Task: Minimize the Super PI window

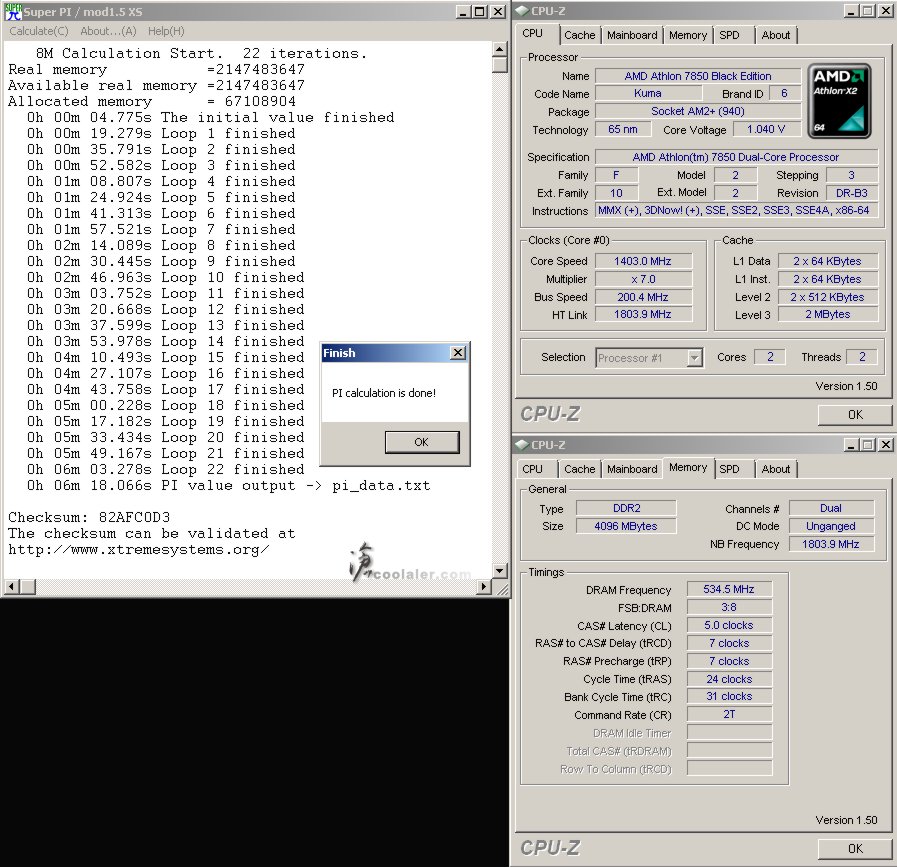Action: (463, 11)
